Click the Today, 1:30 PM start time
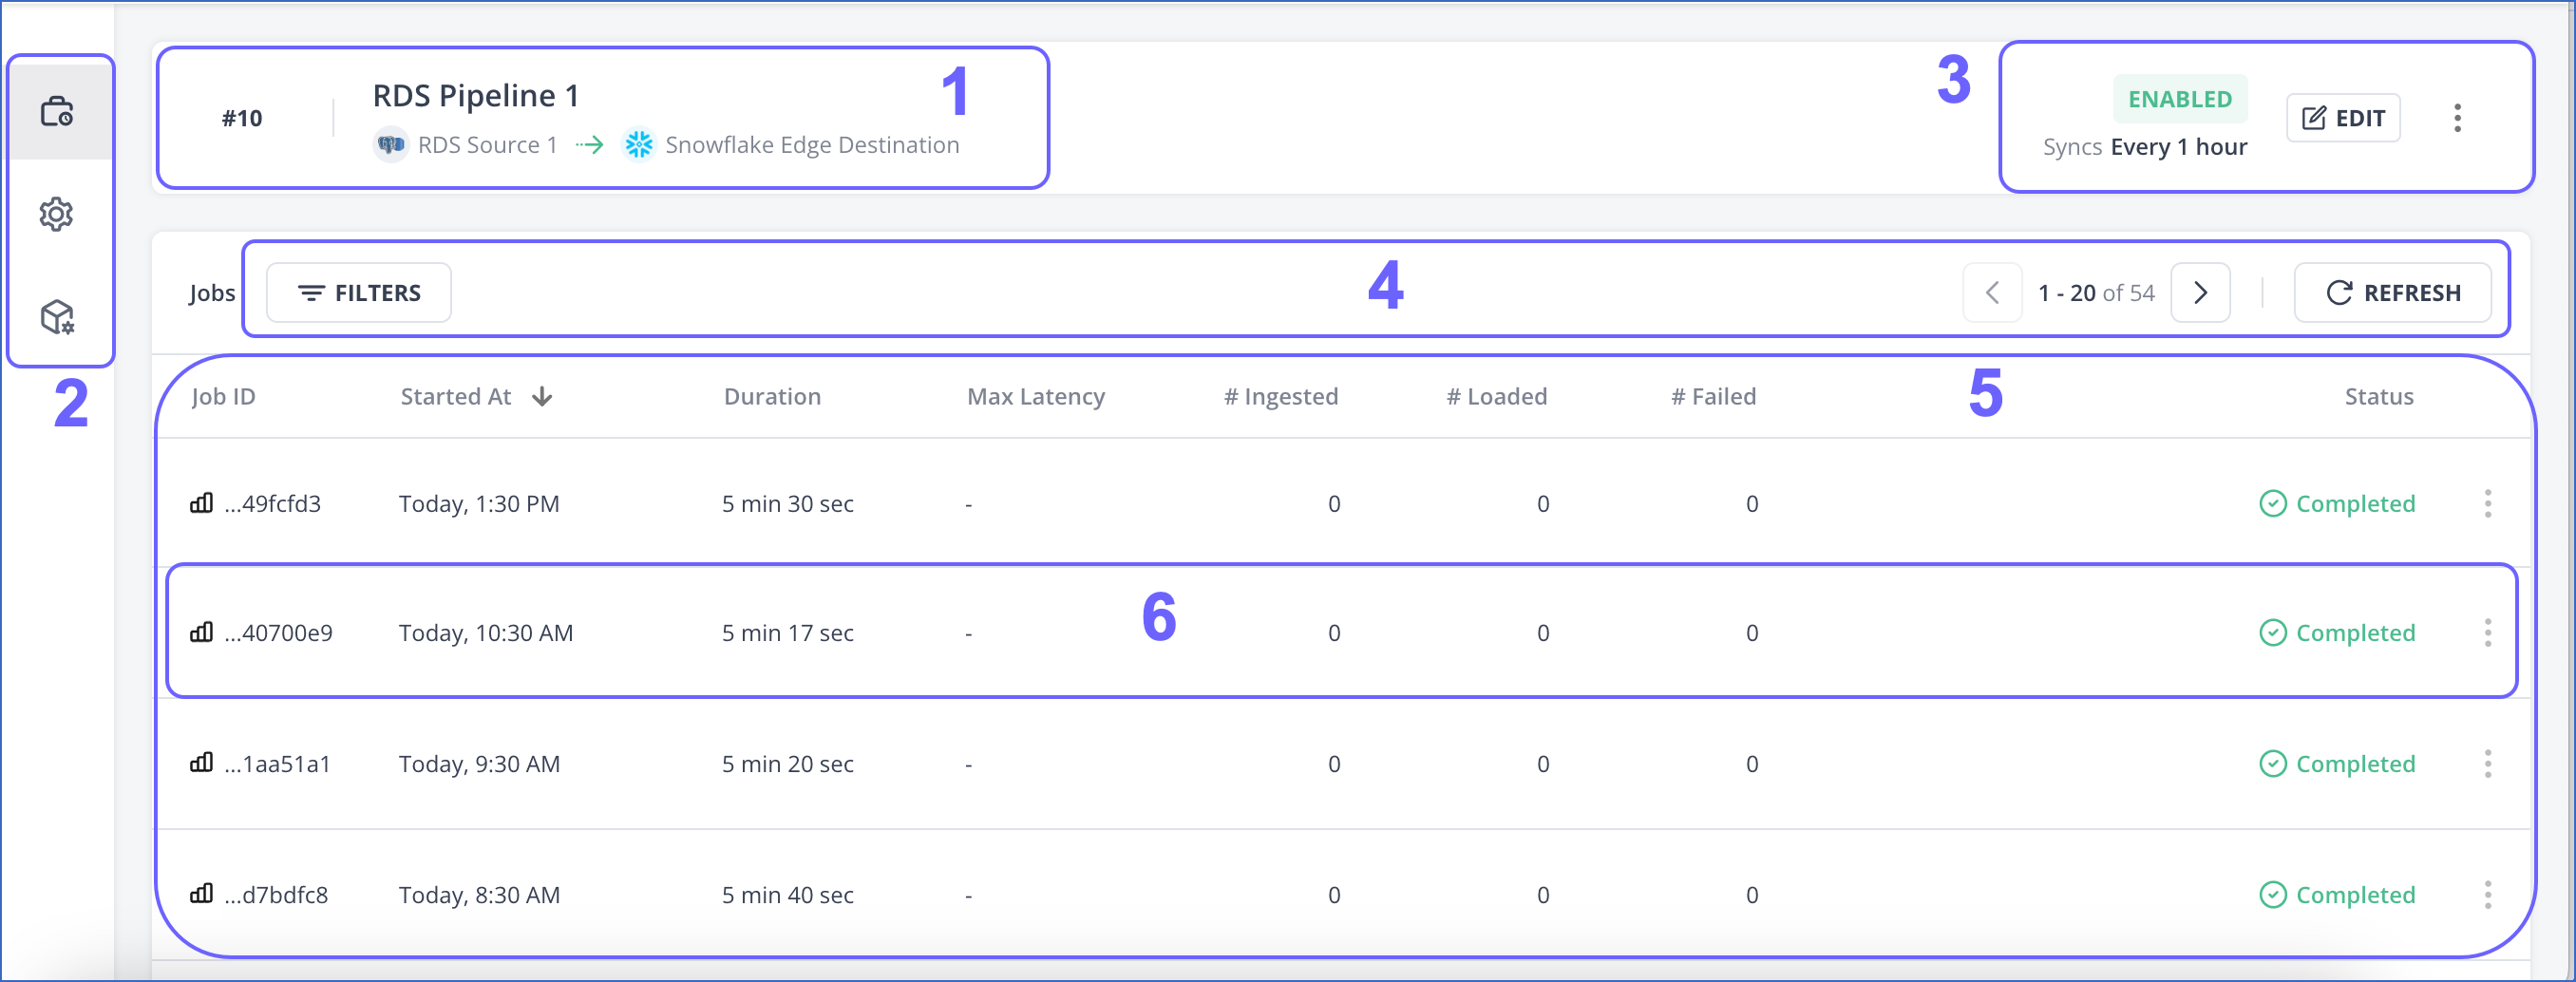Screen dimensions: 2576x982 pyautogui.click(x=479, y=503)
